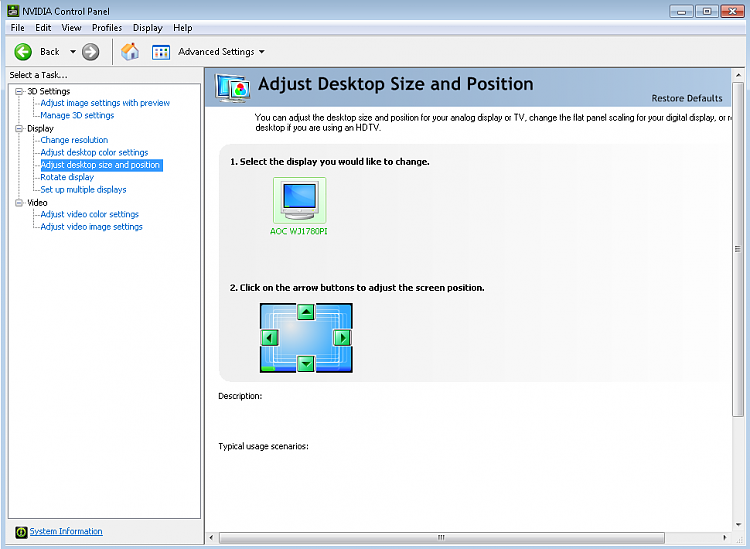This screenshot has width=750, height=549.
Task: Shift the screen right with the right arrow
Action: (x=342, y=338)
